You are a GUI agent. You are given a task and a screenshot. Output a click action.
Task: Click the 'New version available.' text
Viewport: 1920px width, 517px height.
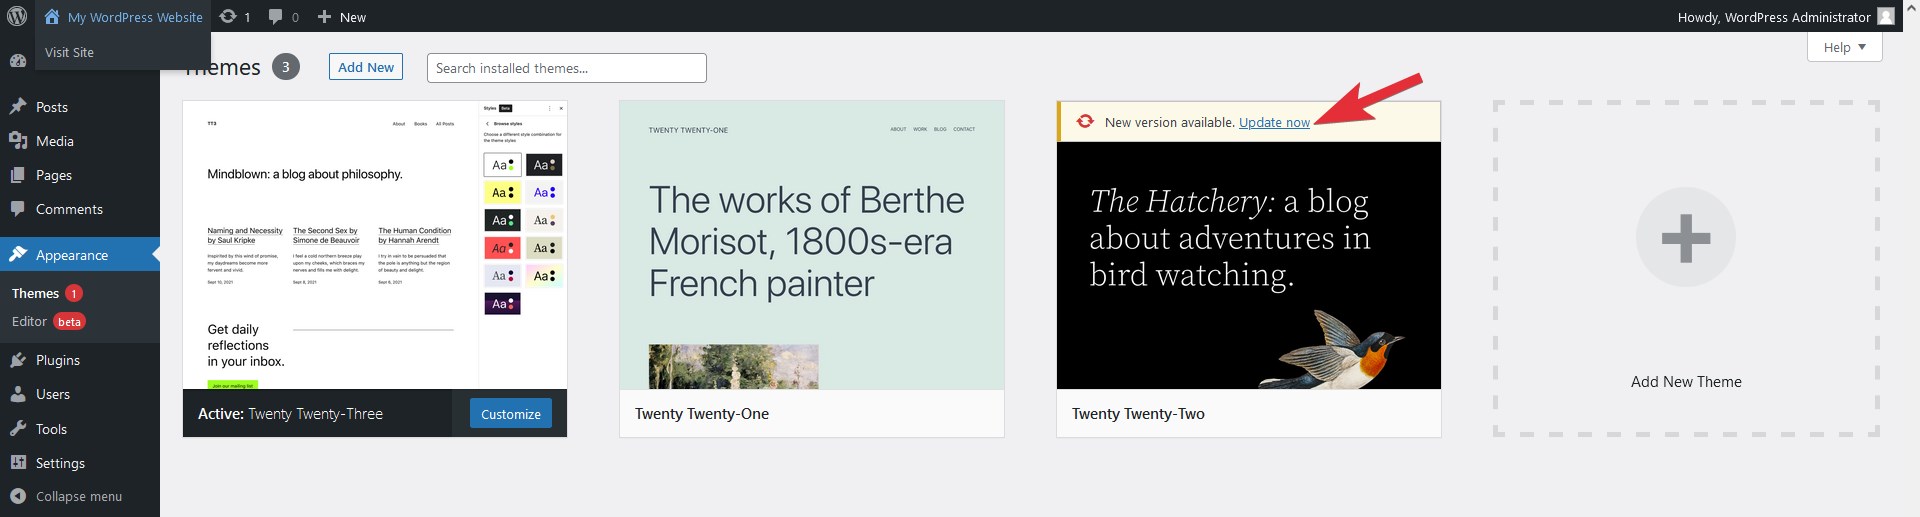click(1170, 122)
